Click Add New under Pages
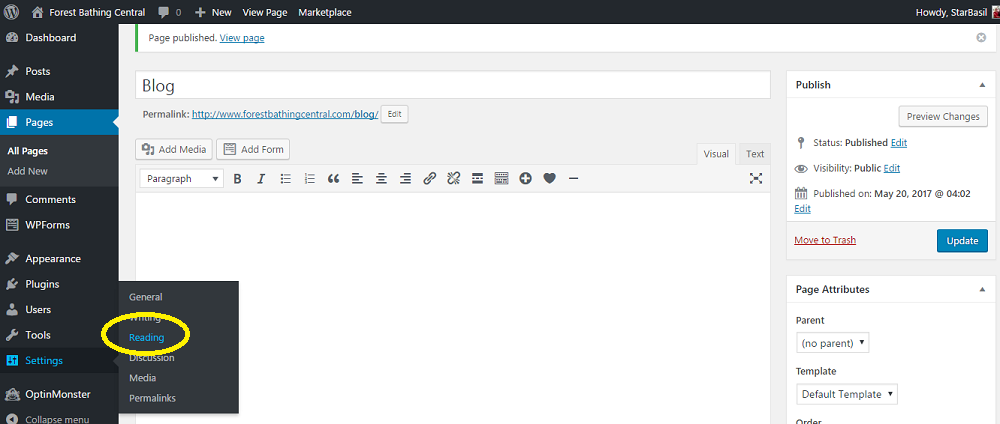 pyautogui.click(x=27, y=171)
